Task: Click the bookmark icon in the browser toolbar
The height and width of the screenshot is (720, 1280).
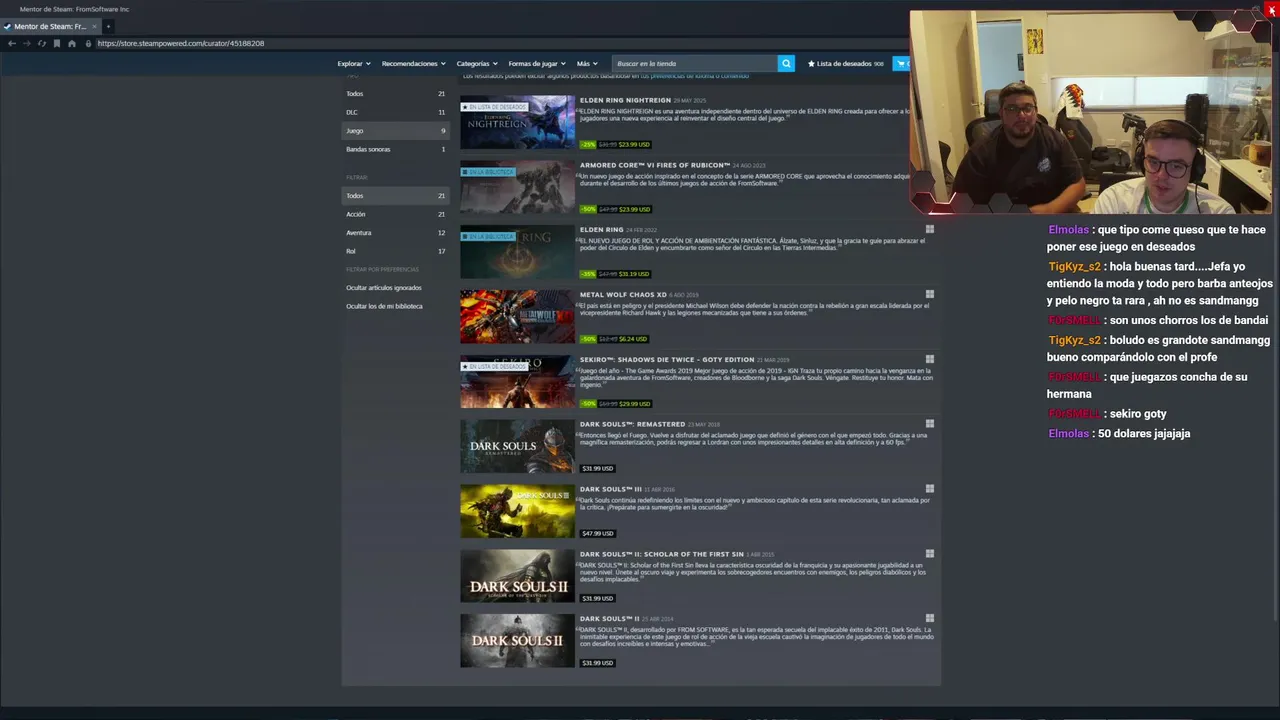Action: point(57,43)
